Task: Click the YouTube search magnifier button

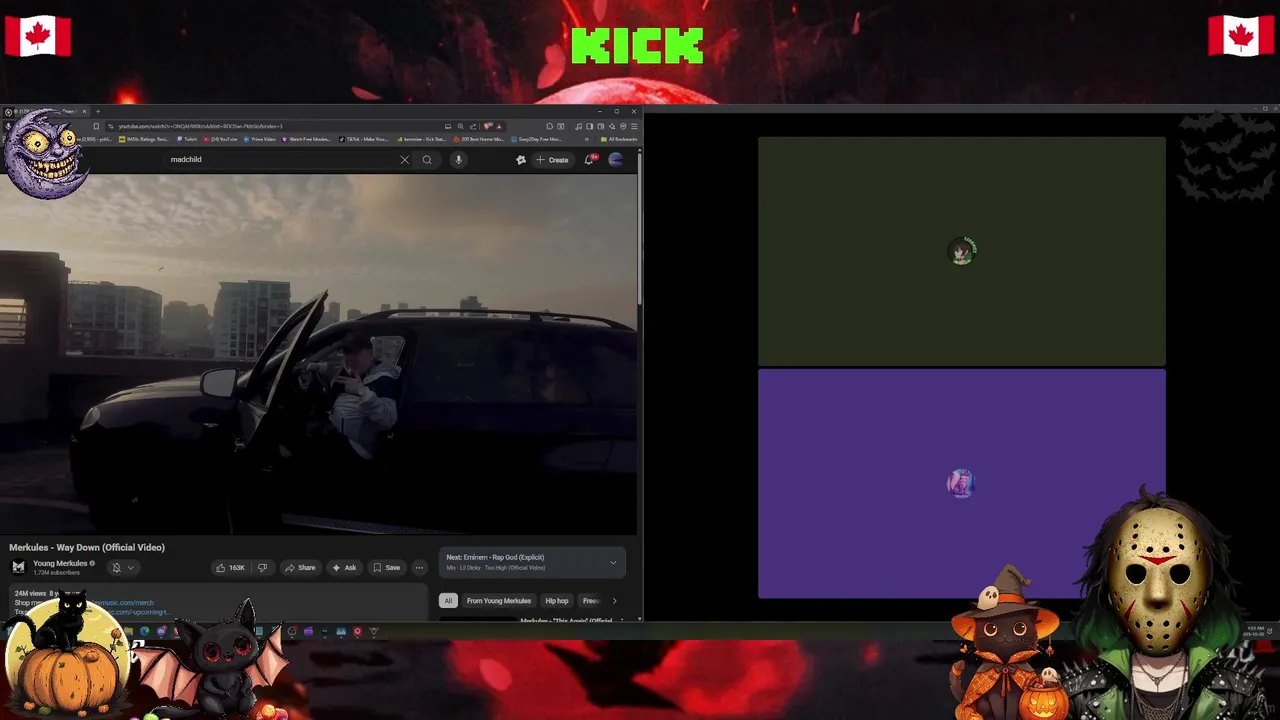Action: [427, 160]
